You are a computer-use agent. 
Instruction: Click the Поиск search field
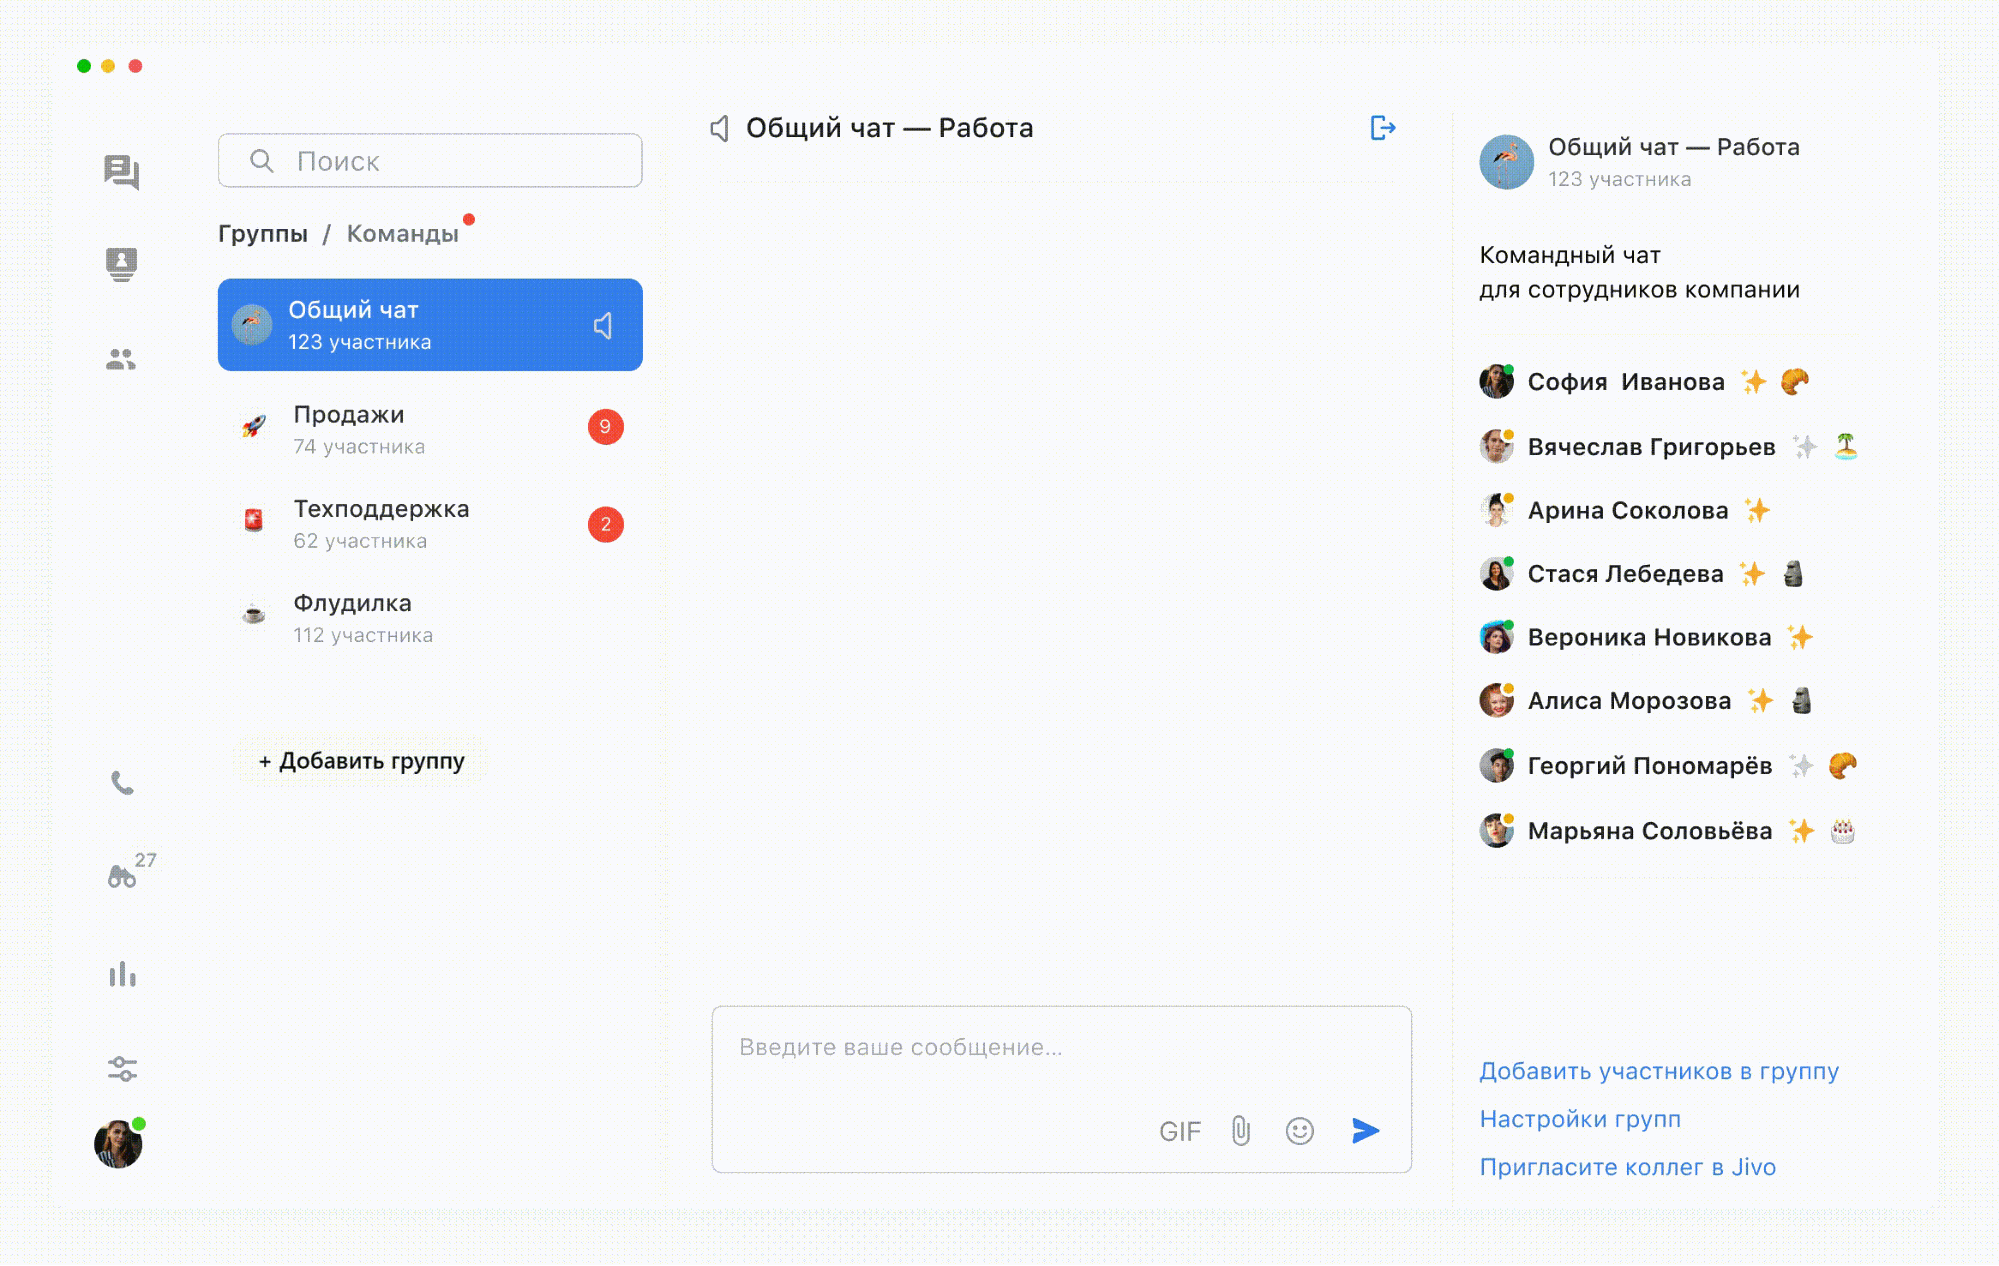[x=430, y=161]
